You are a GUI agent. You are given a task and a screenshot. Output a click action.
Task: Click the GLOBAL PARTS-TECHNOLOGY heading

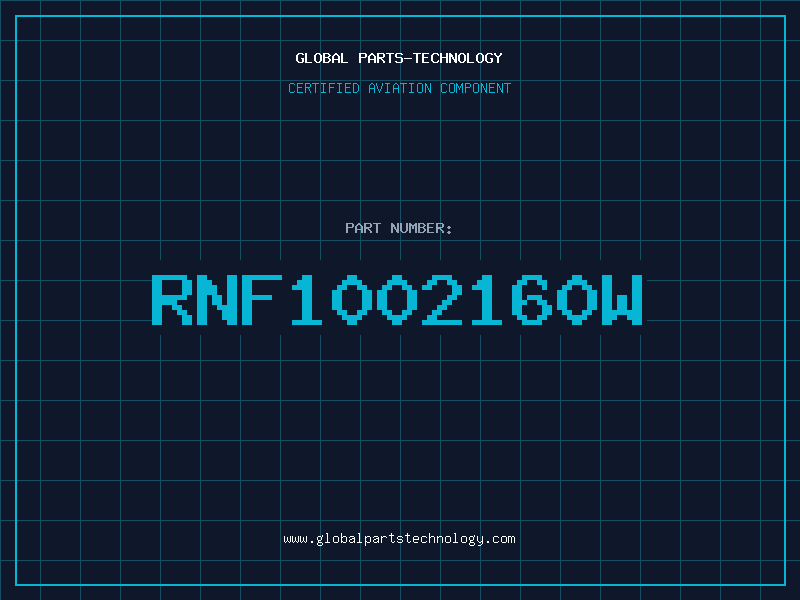click(399, 58)
